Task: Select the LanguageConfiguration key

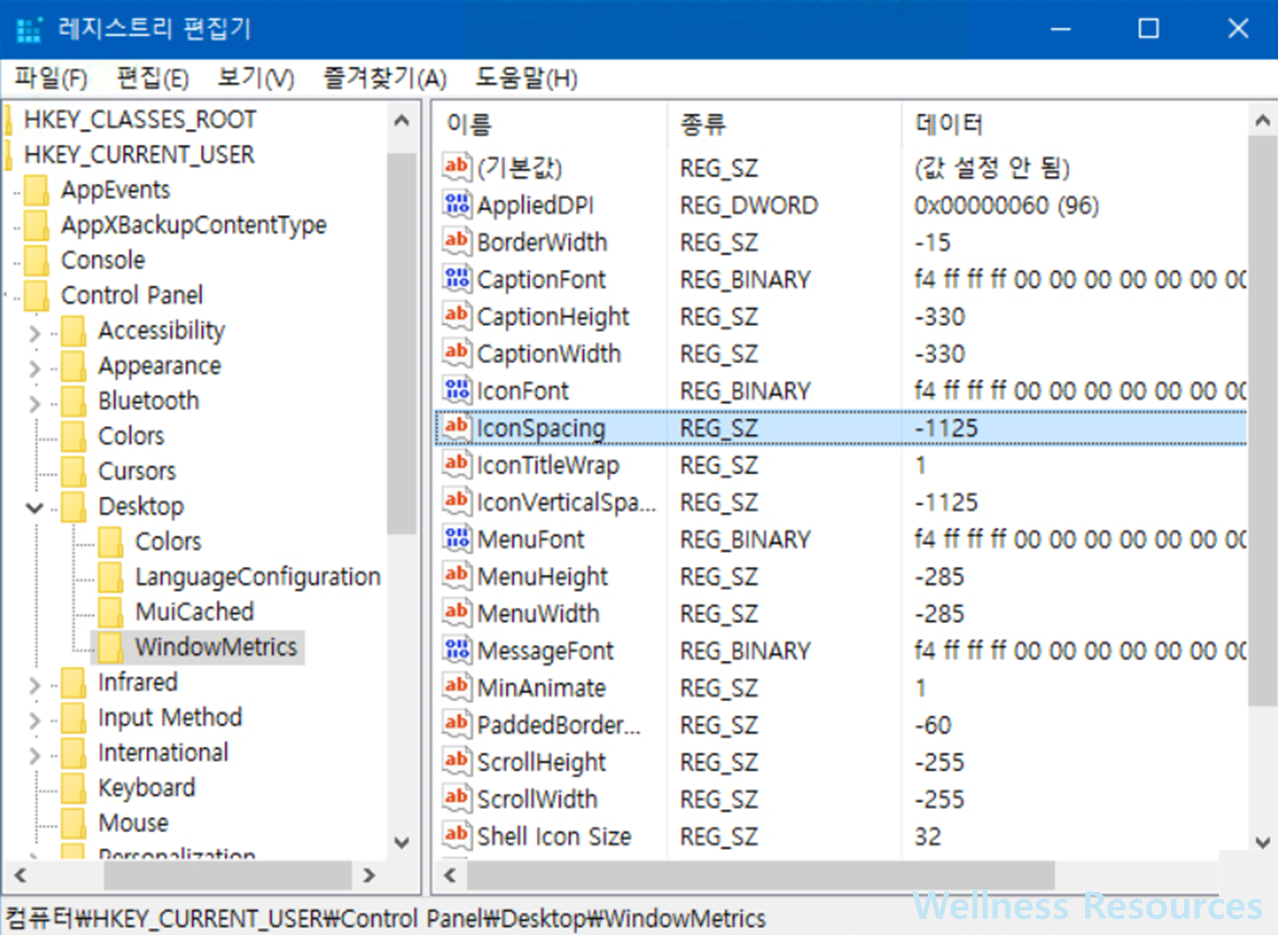Action: (258, 577)
